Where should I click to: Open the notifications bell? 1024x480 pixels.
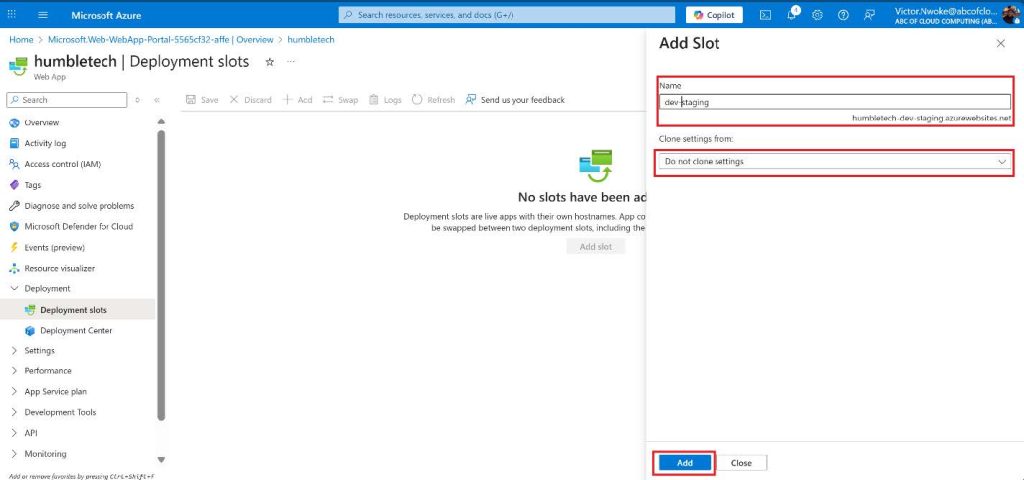[x=792, y=14]
